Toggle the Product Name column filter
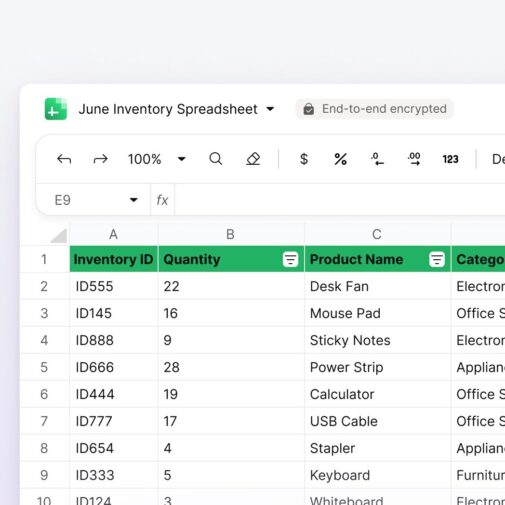 (x=437, y=259)
